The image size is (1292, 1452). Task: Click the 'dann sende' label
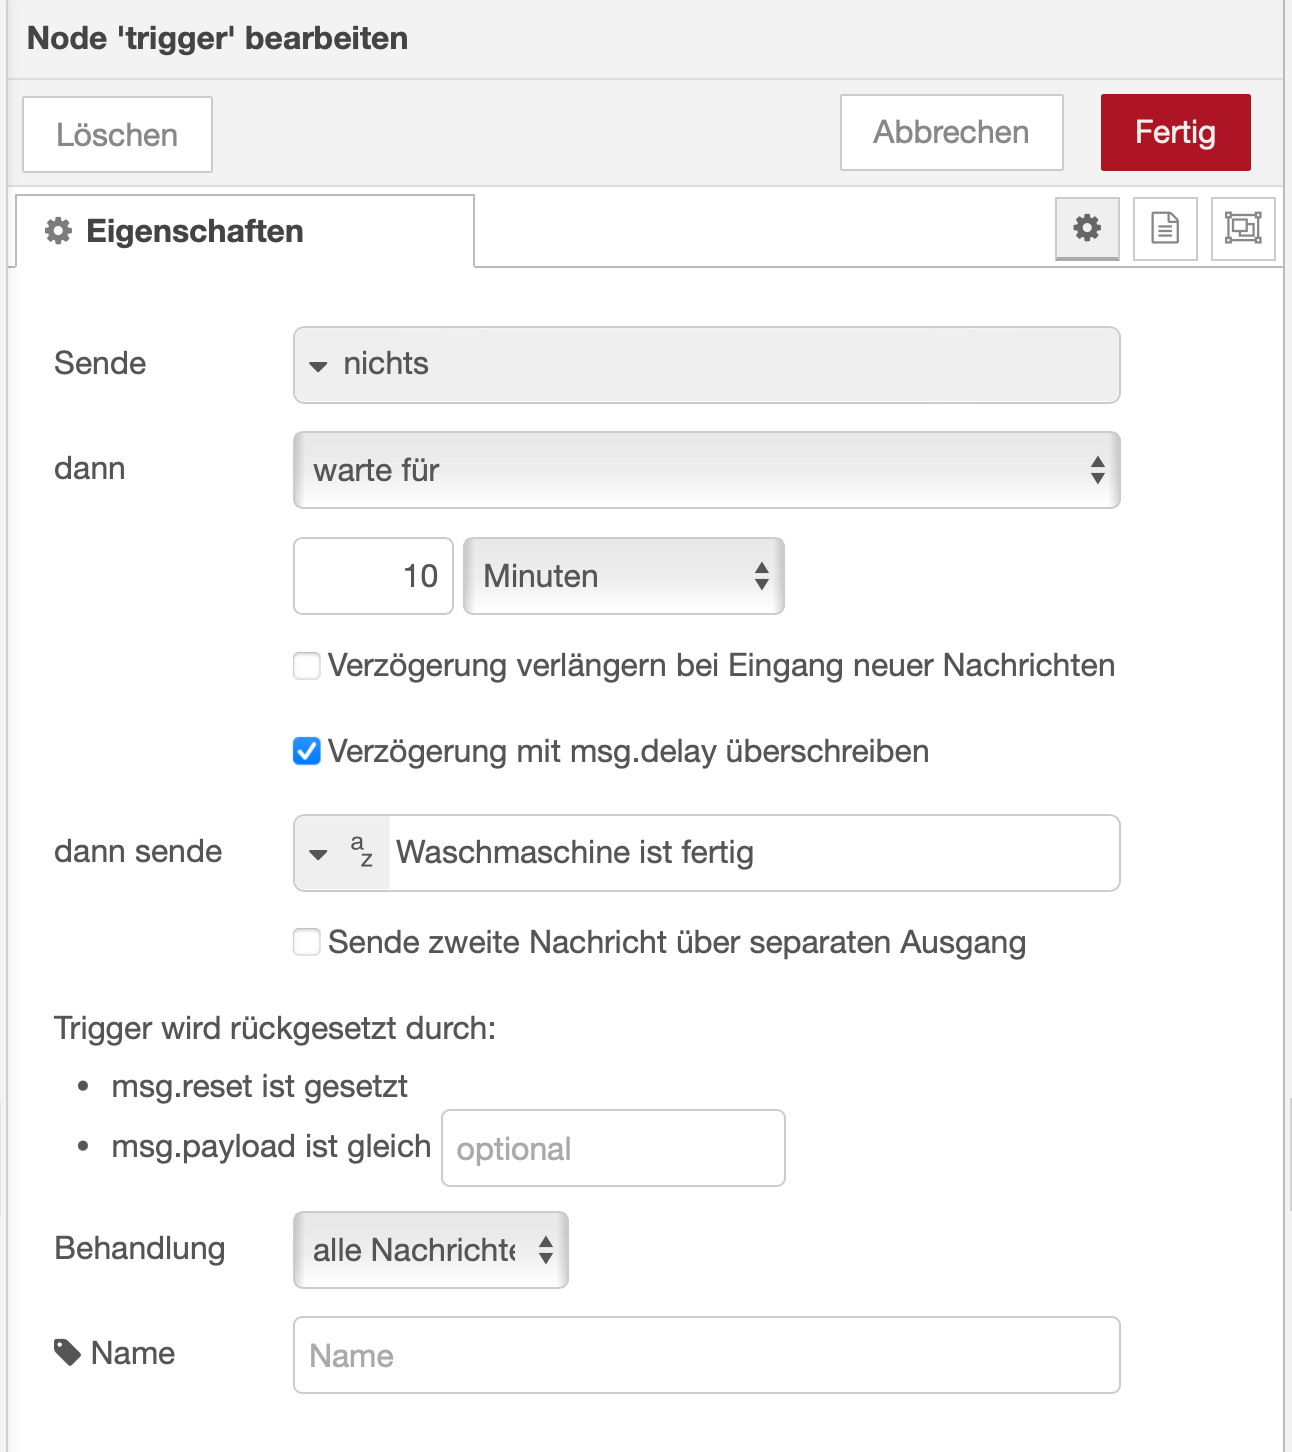tap(138, 851)
